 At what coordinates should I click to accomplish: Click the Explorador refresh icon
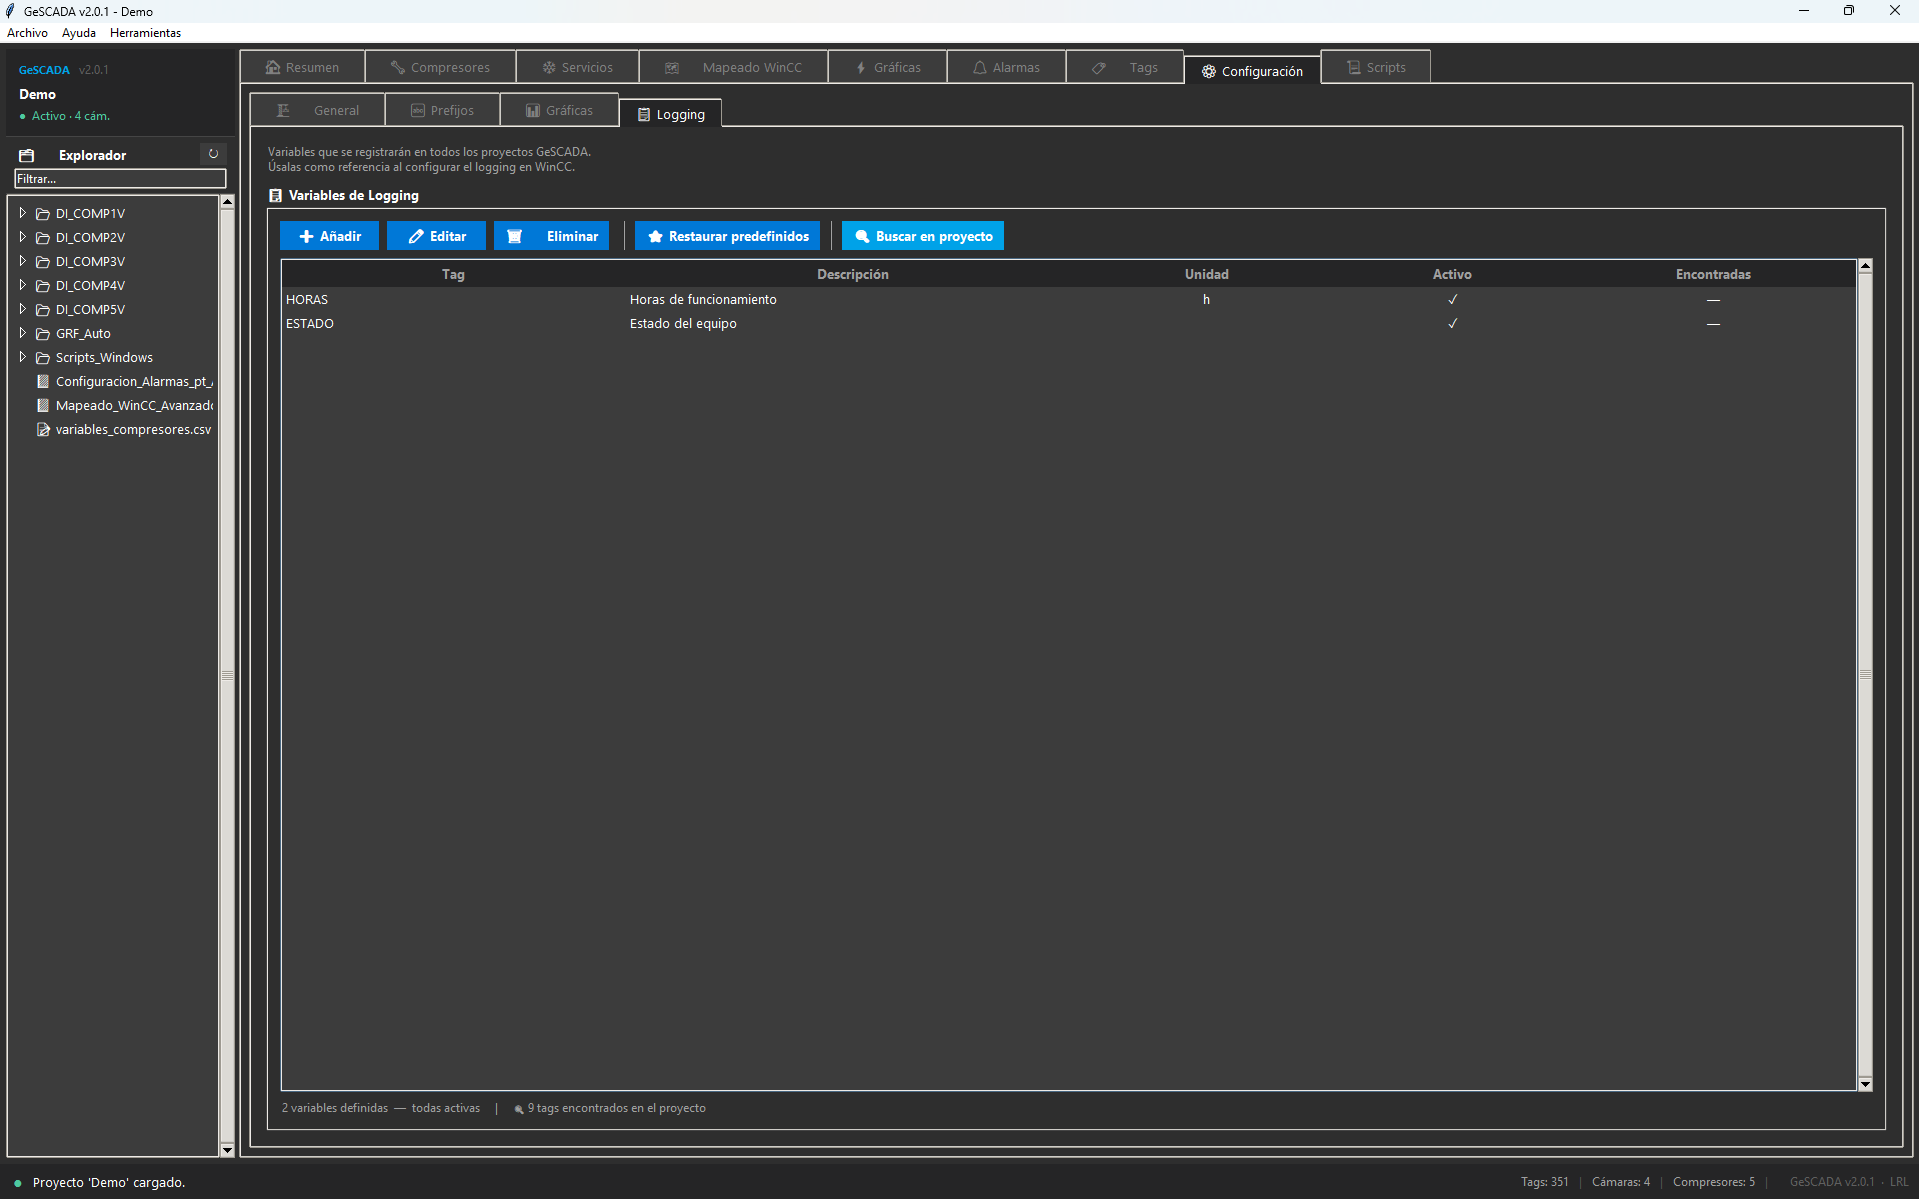click(213, 154)
